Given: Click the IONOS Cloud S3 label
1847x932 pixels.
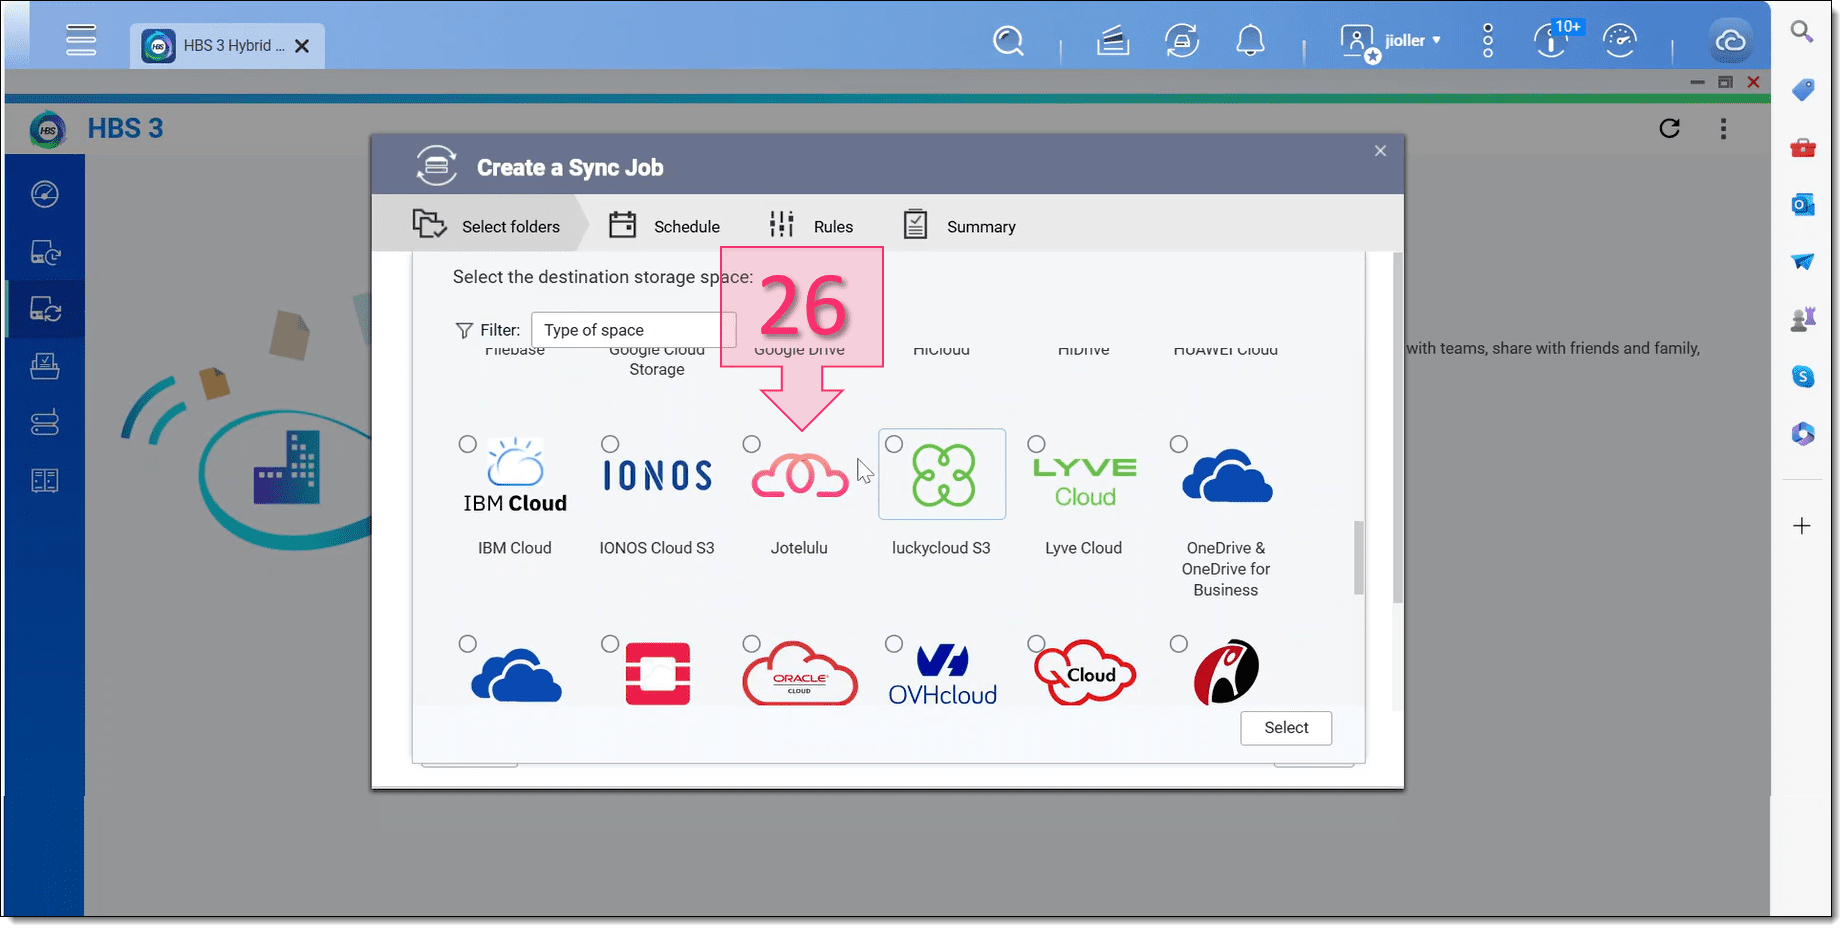Looking at the screenshot, I should 657,548.
